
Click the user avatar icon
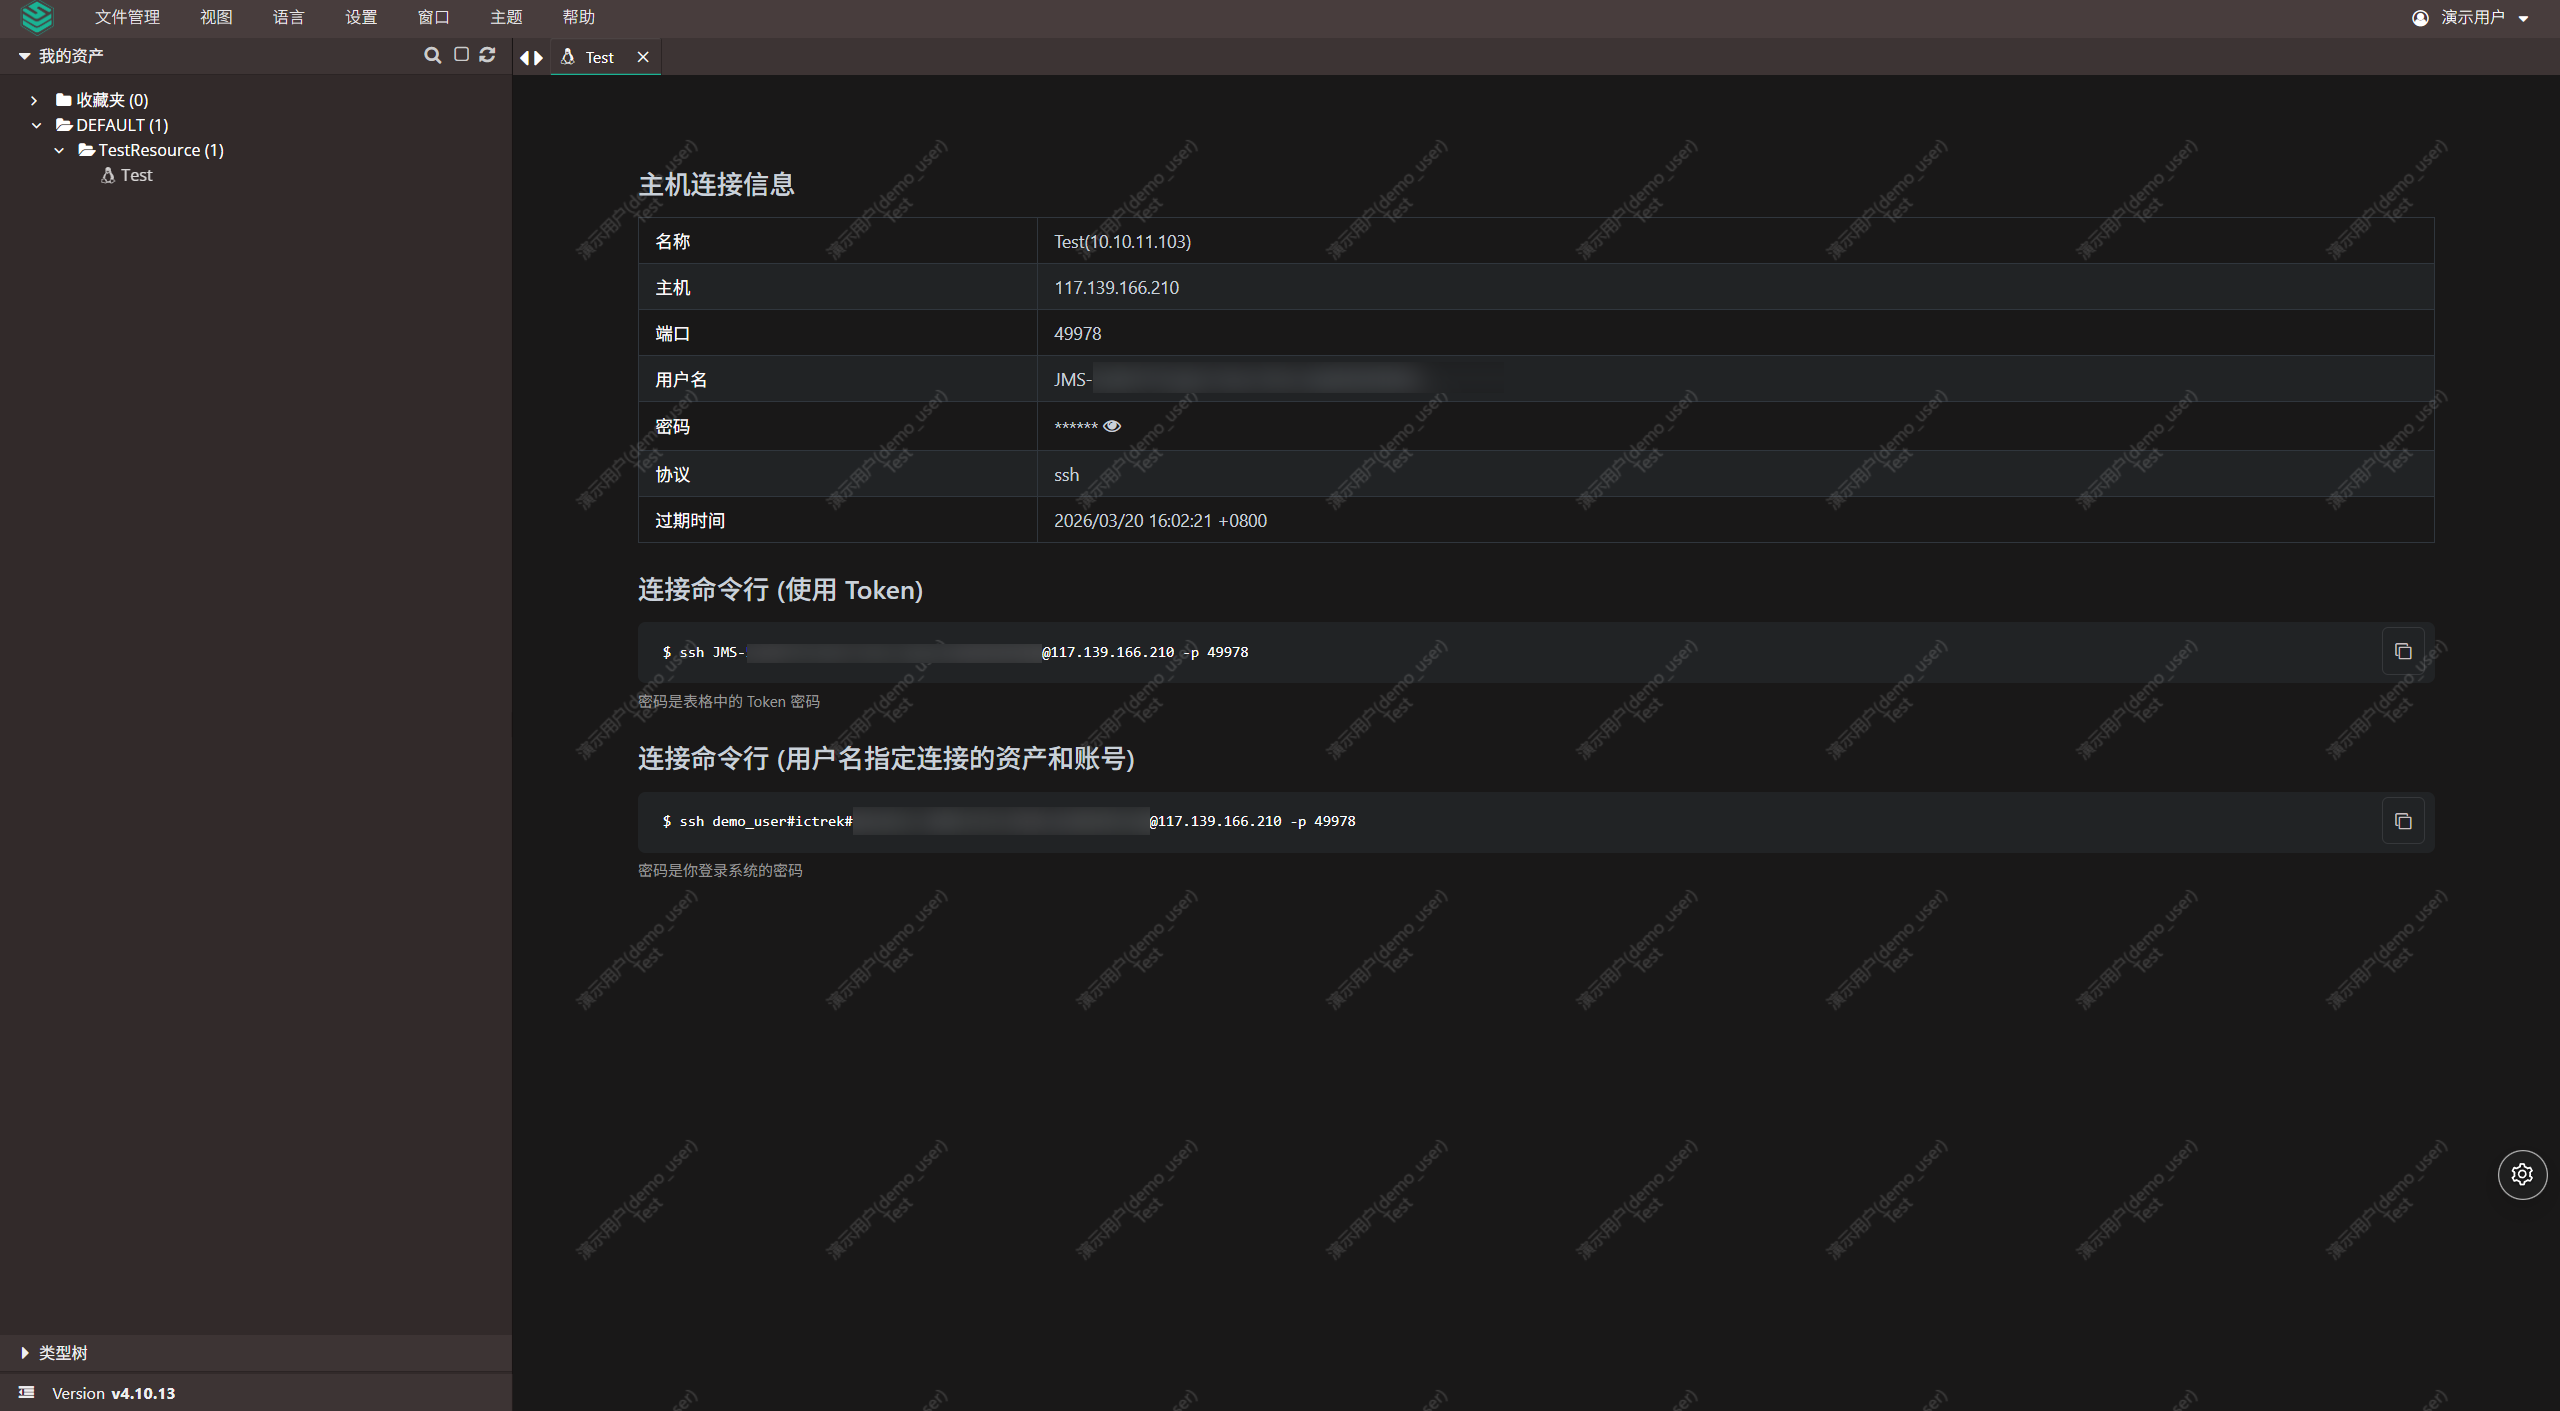pos(2420,18)
